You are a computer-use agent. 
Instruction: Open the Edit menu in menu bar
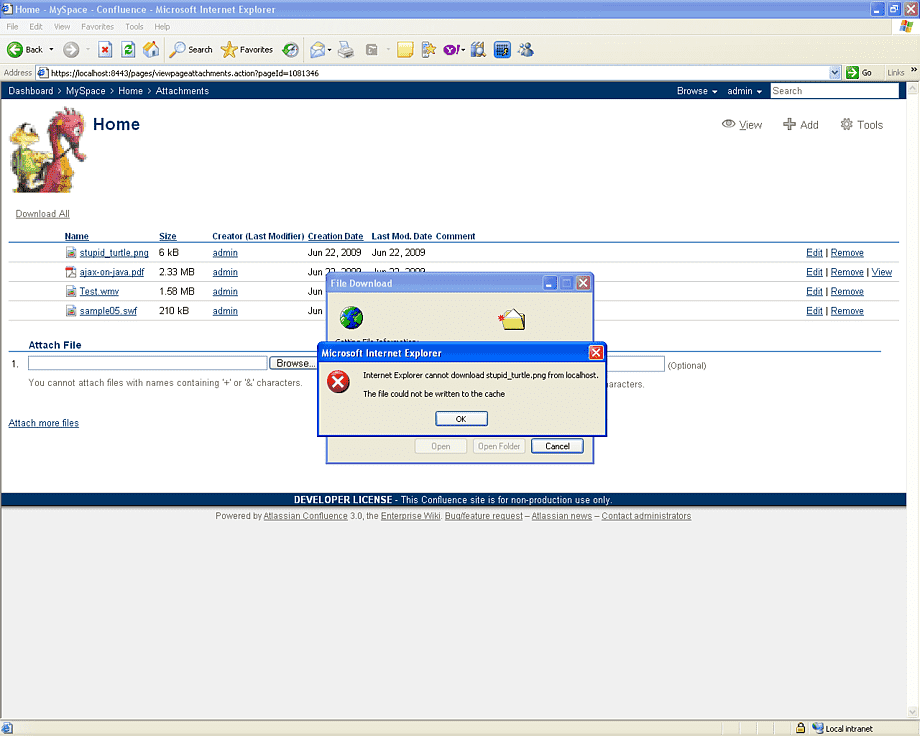pos(36,26)
